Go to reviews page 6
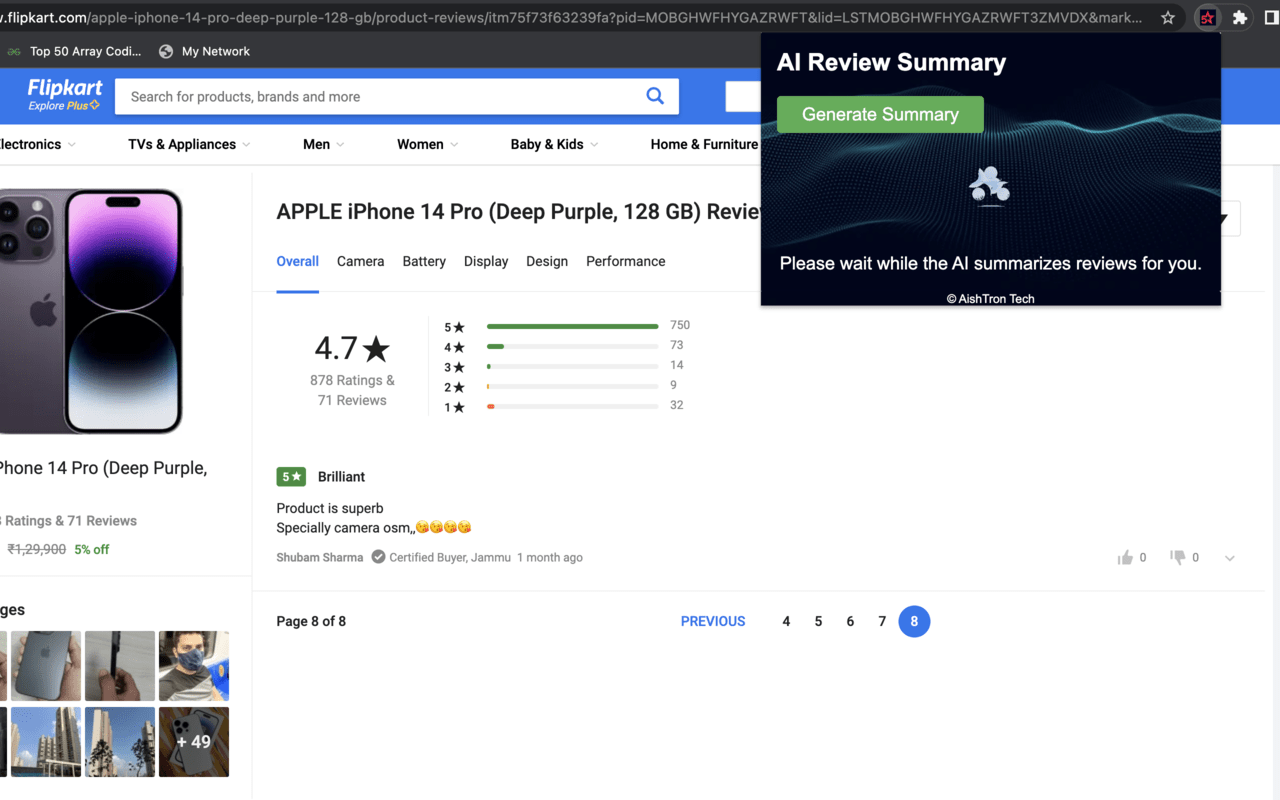The width and height of the screenshot is (1280, 800). (x=850, y=621)
